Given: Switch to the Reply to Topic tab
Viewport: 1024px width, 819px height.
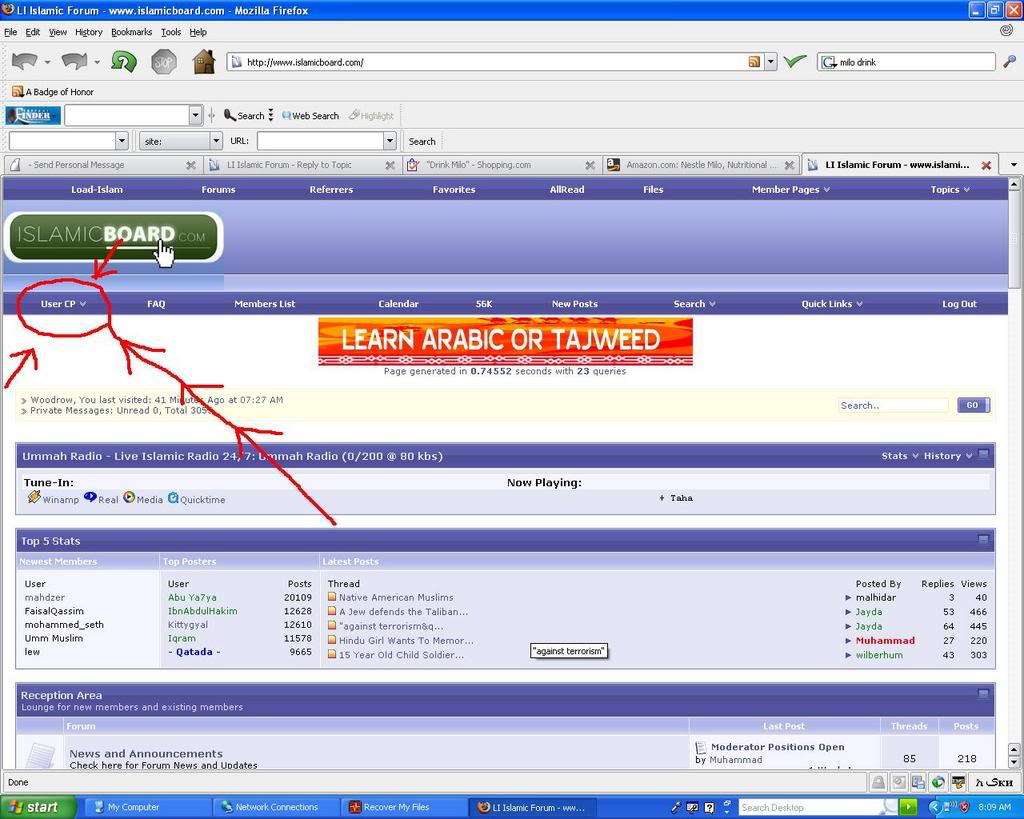Looking at the screenshot, I should (x=302, y=165).
